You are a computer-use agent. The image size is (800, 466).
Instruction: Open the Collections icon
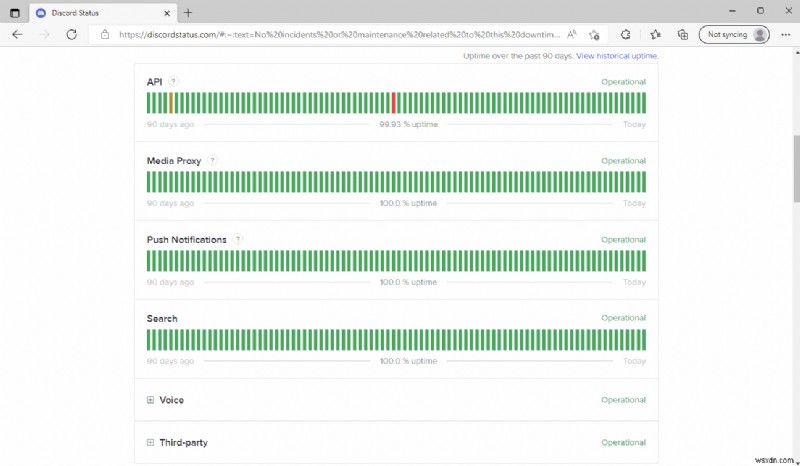[x=683, y=34]
